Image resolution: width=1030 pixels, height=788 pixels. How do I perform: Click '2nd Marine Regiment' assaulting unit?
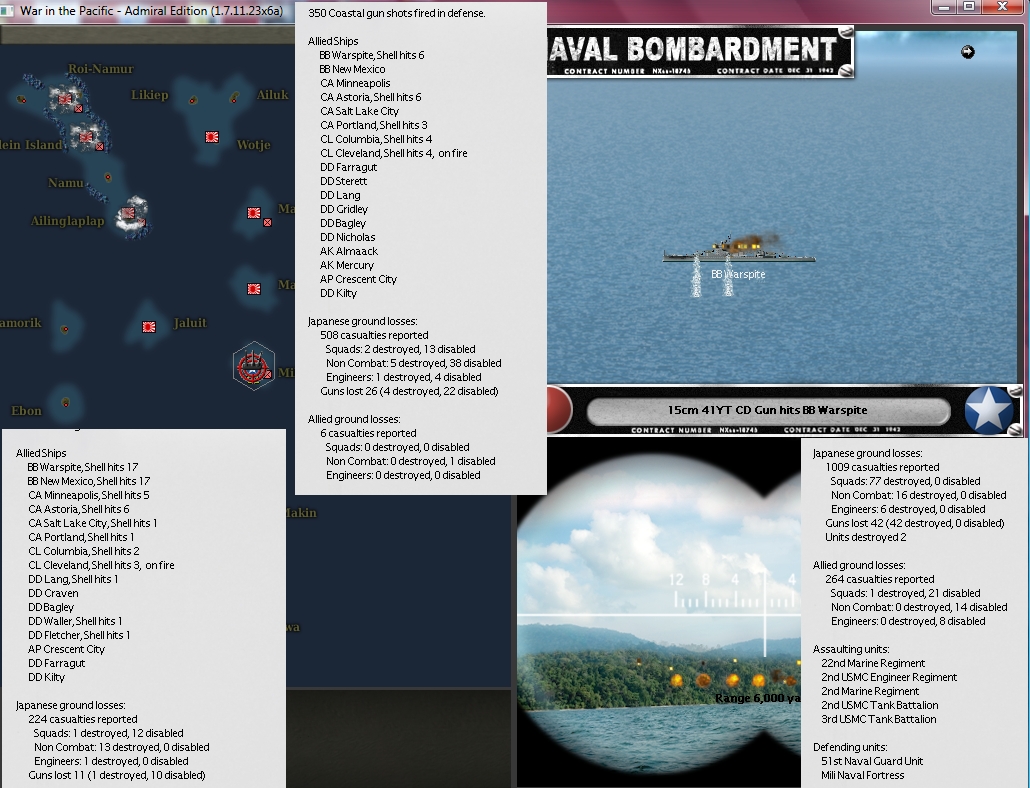870,691
